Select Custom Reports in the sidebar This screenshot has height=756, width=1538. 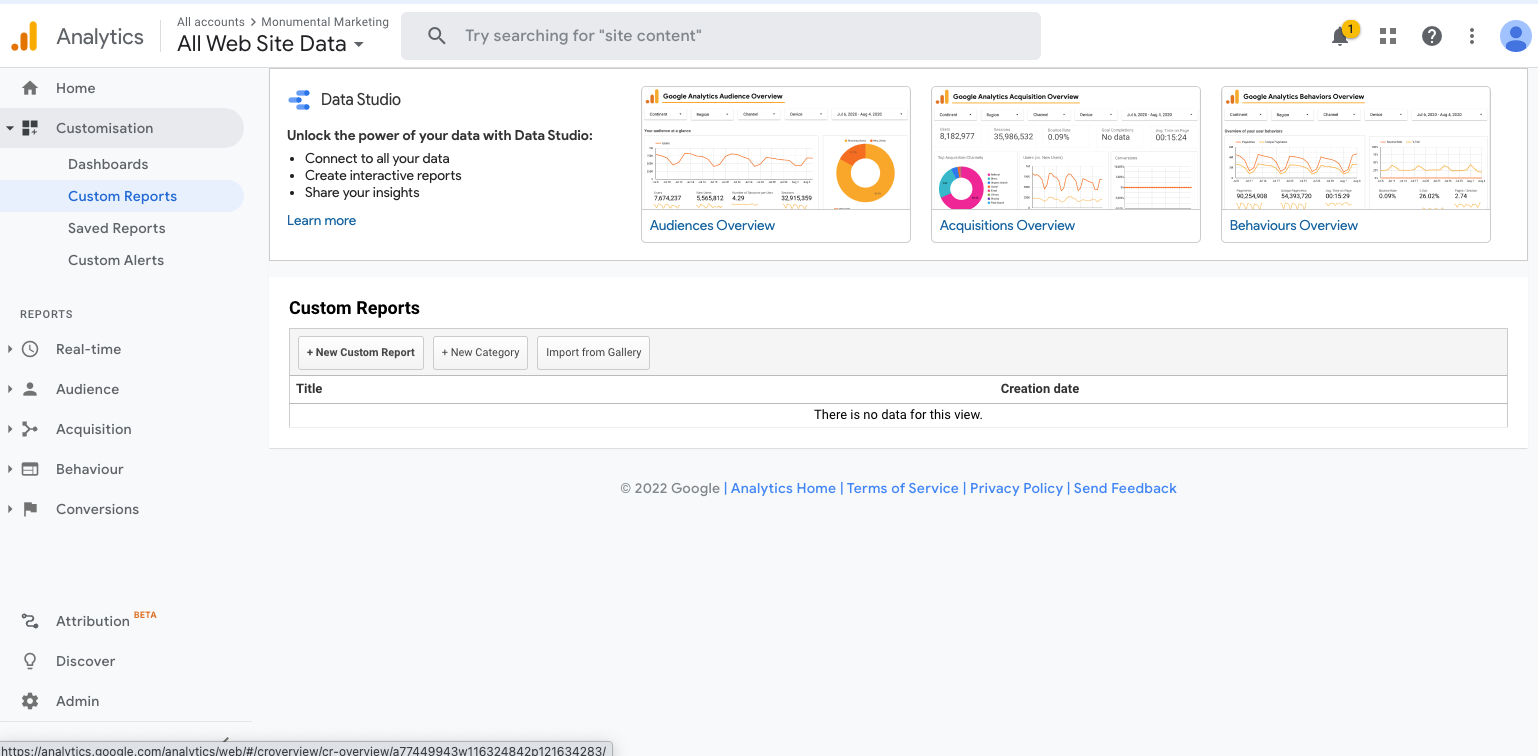pos(122,196)
